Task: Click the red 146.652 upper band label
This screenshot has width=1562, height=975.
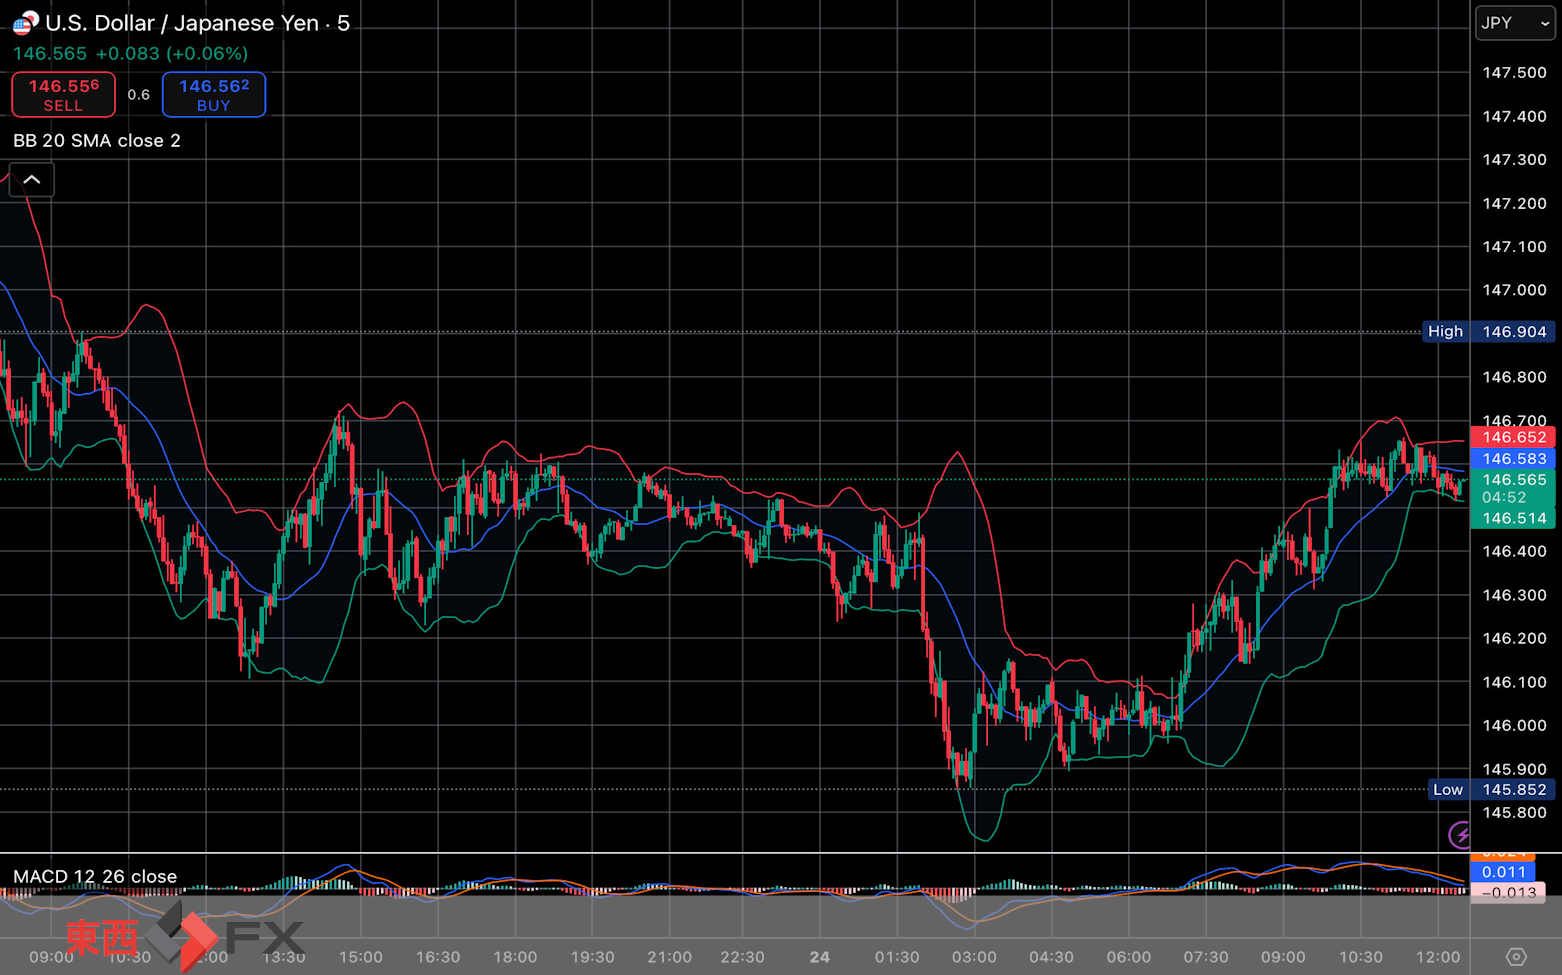Action: click(x=1513, y=437)
